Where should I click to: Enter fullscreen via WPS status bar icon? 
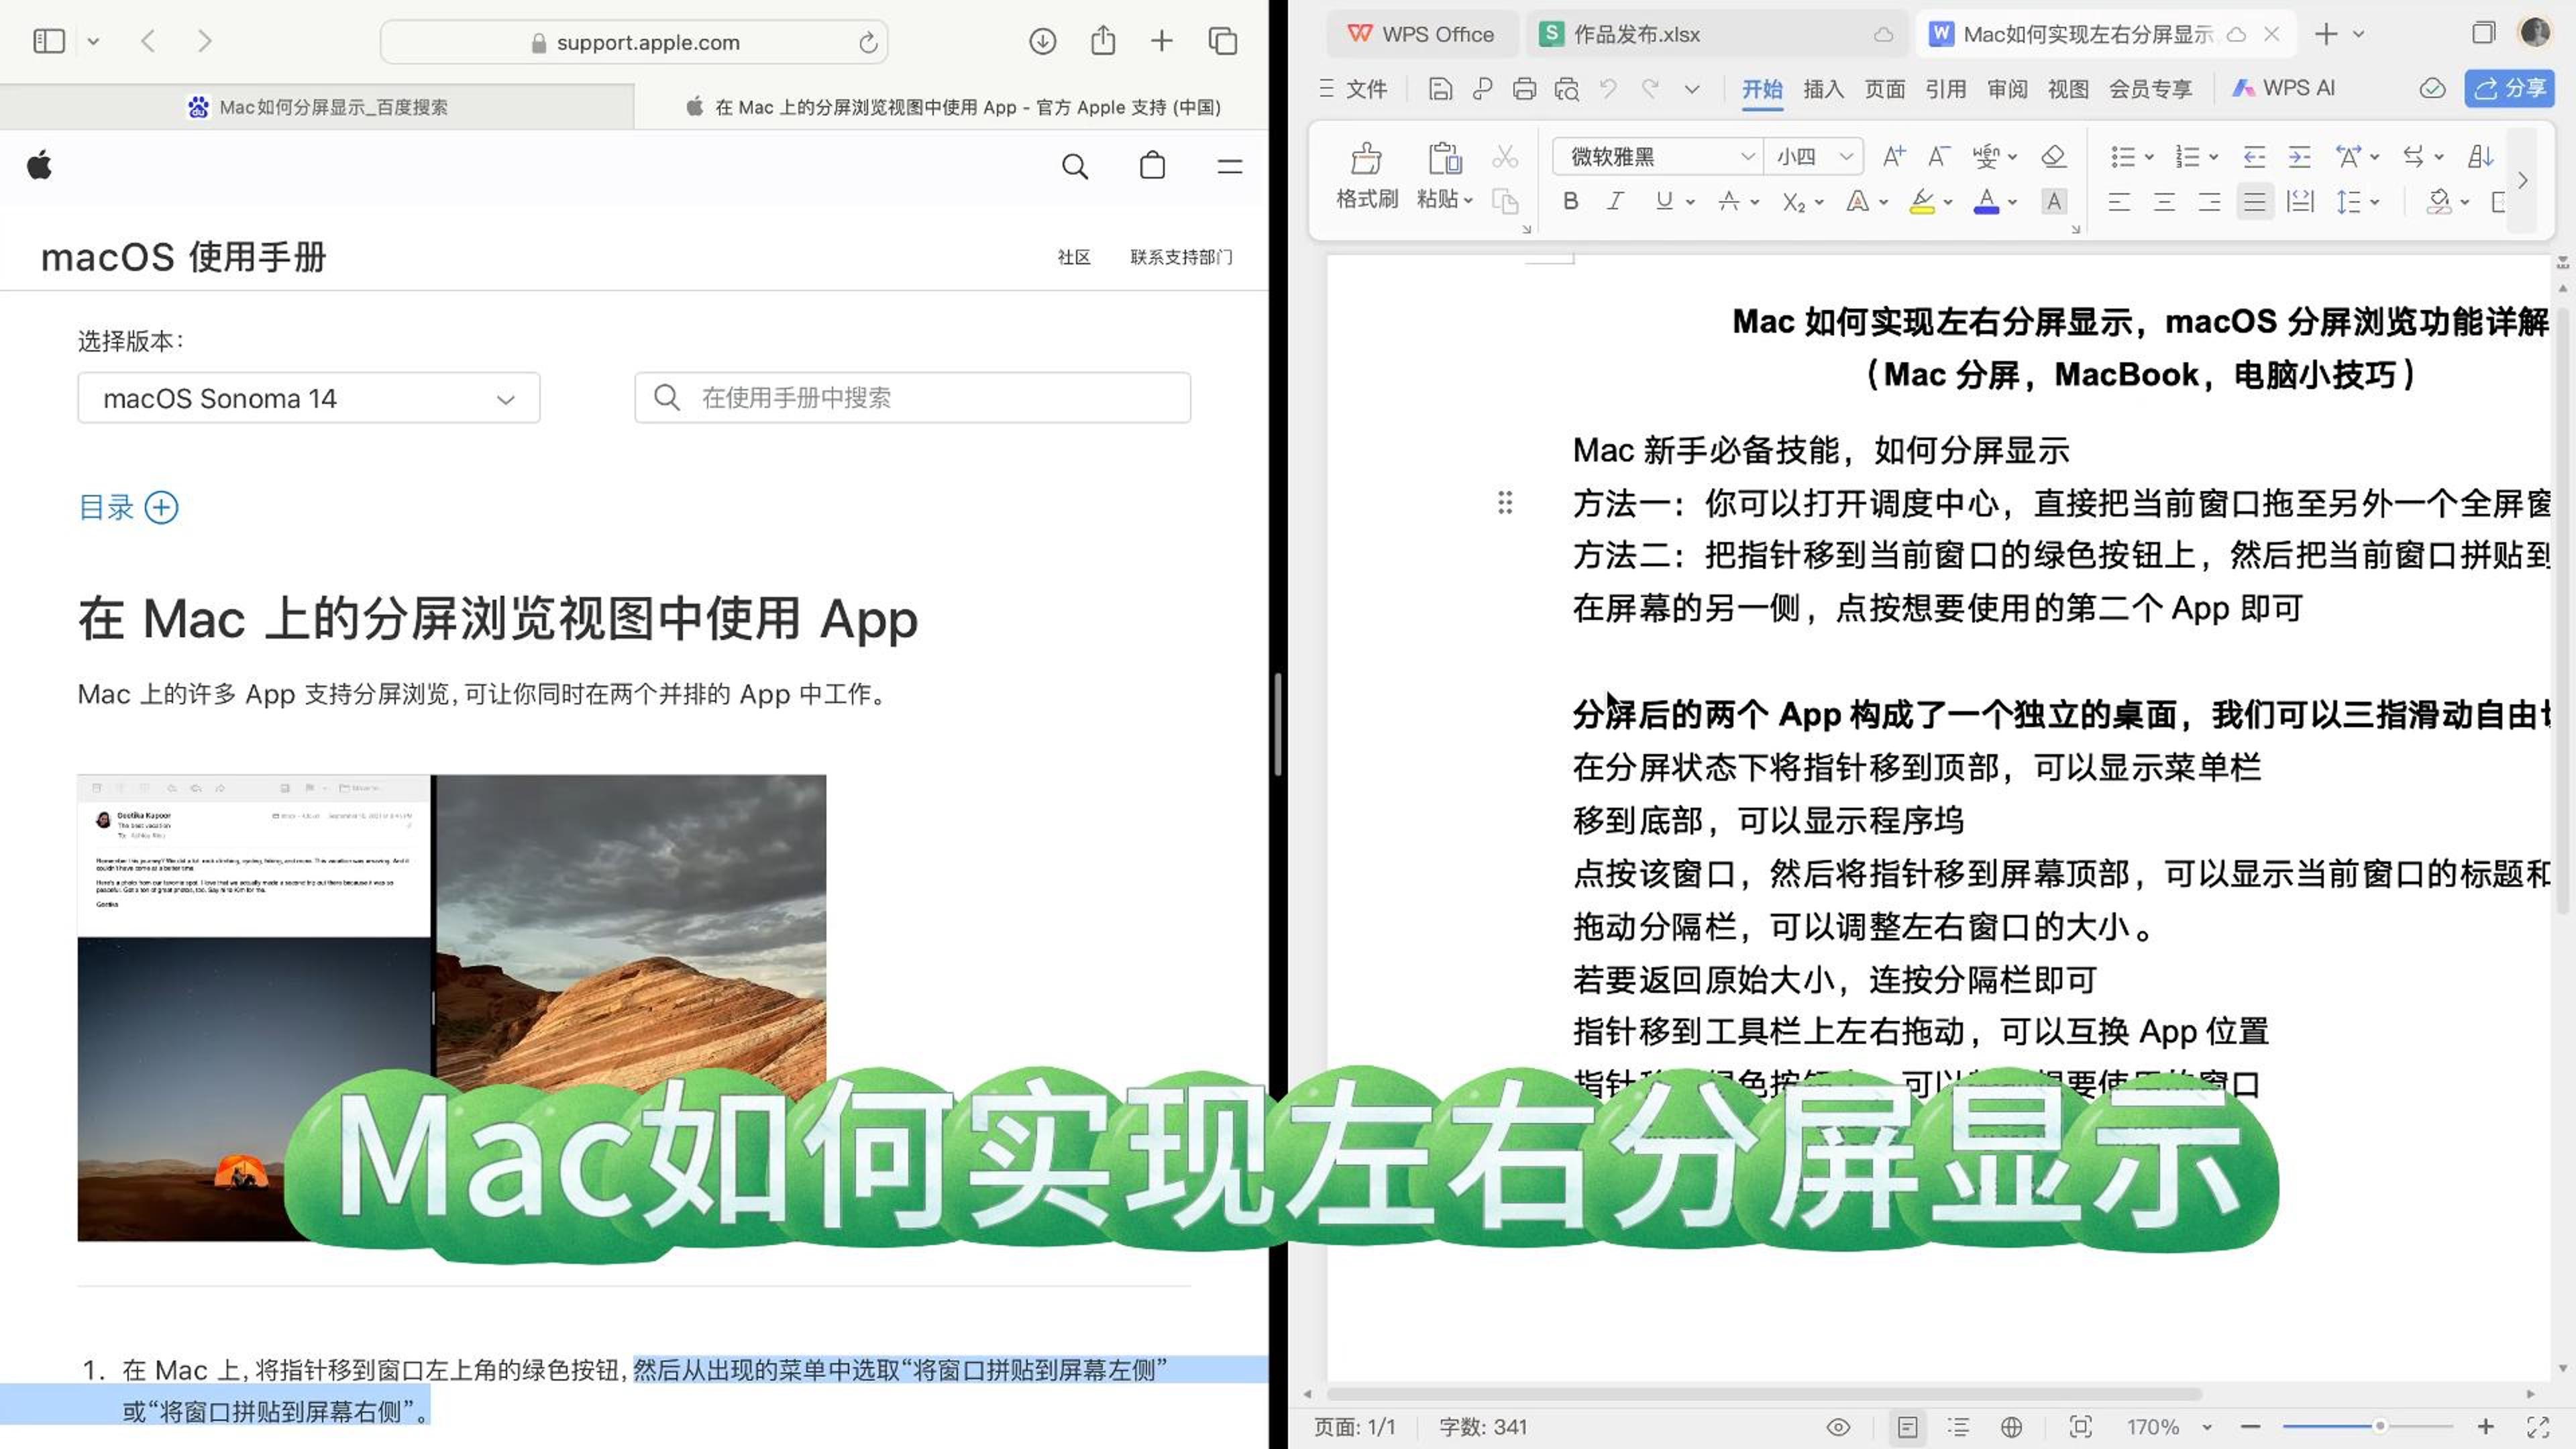coord(2537,1427)
